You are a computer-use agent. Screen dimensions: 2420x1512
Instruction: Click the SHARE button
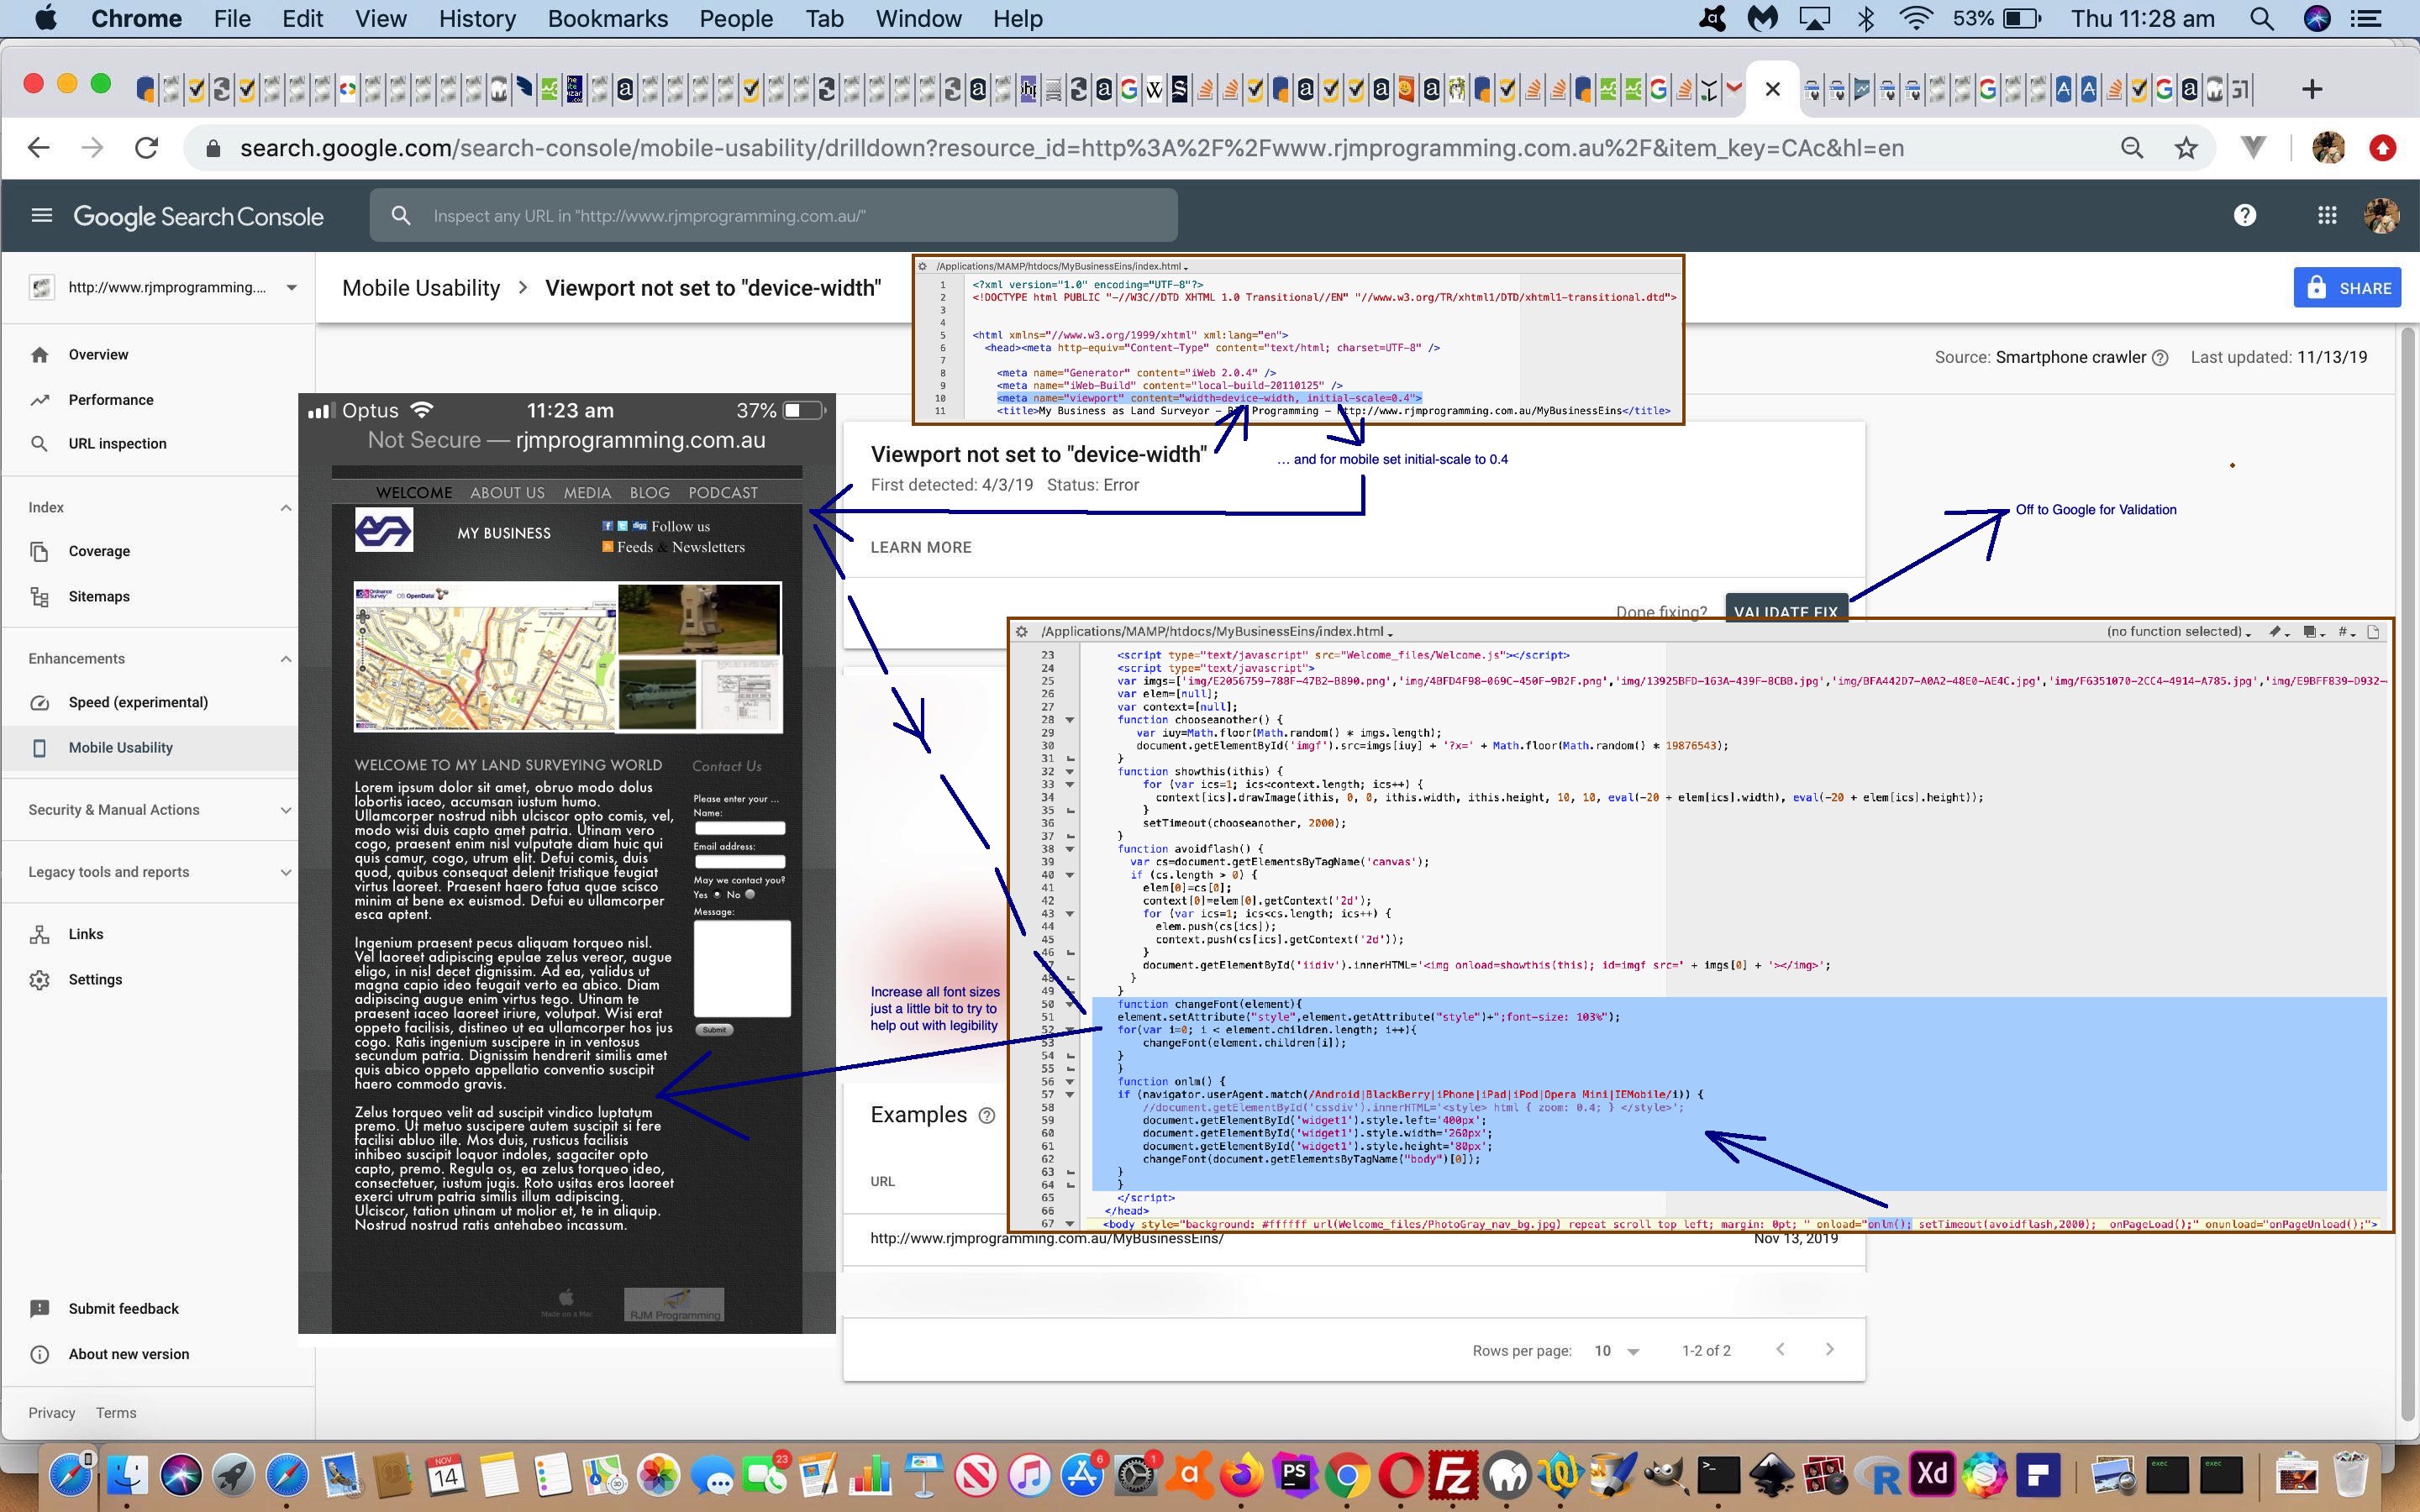click(2347, 288)
